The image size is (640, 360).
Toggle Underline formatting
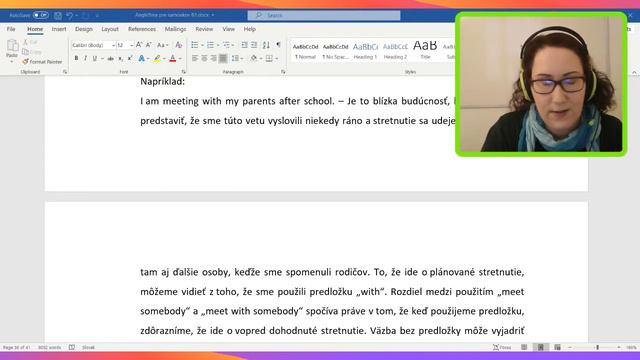[x=95, y=59]
